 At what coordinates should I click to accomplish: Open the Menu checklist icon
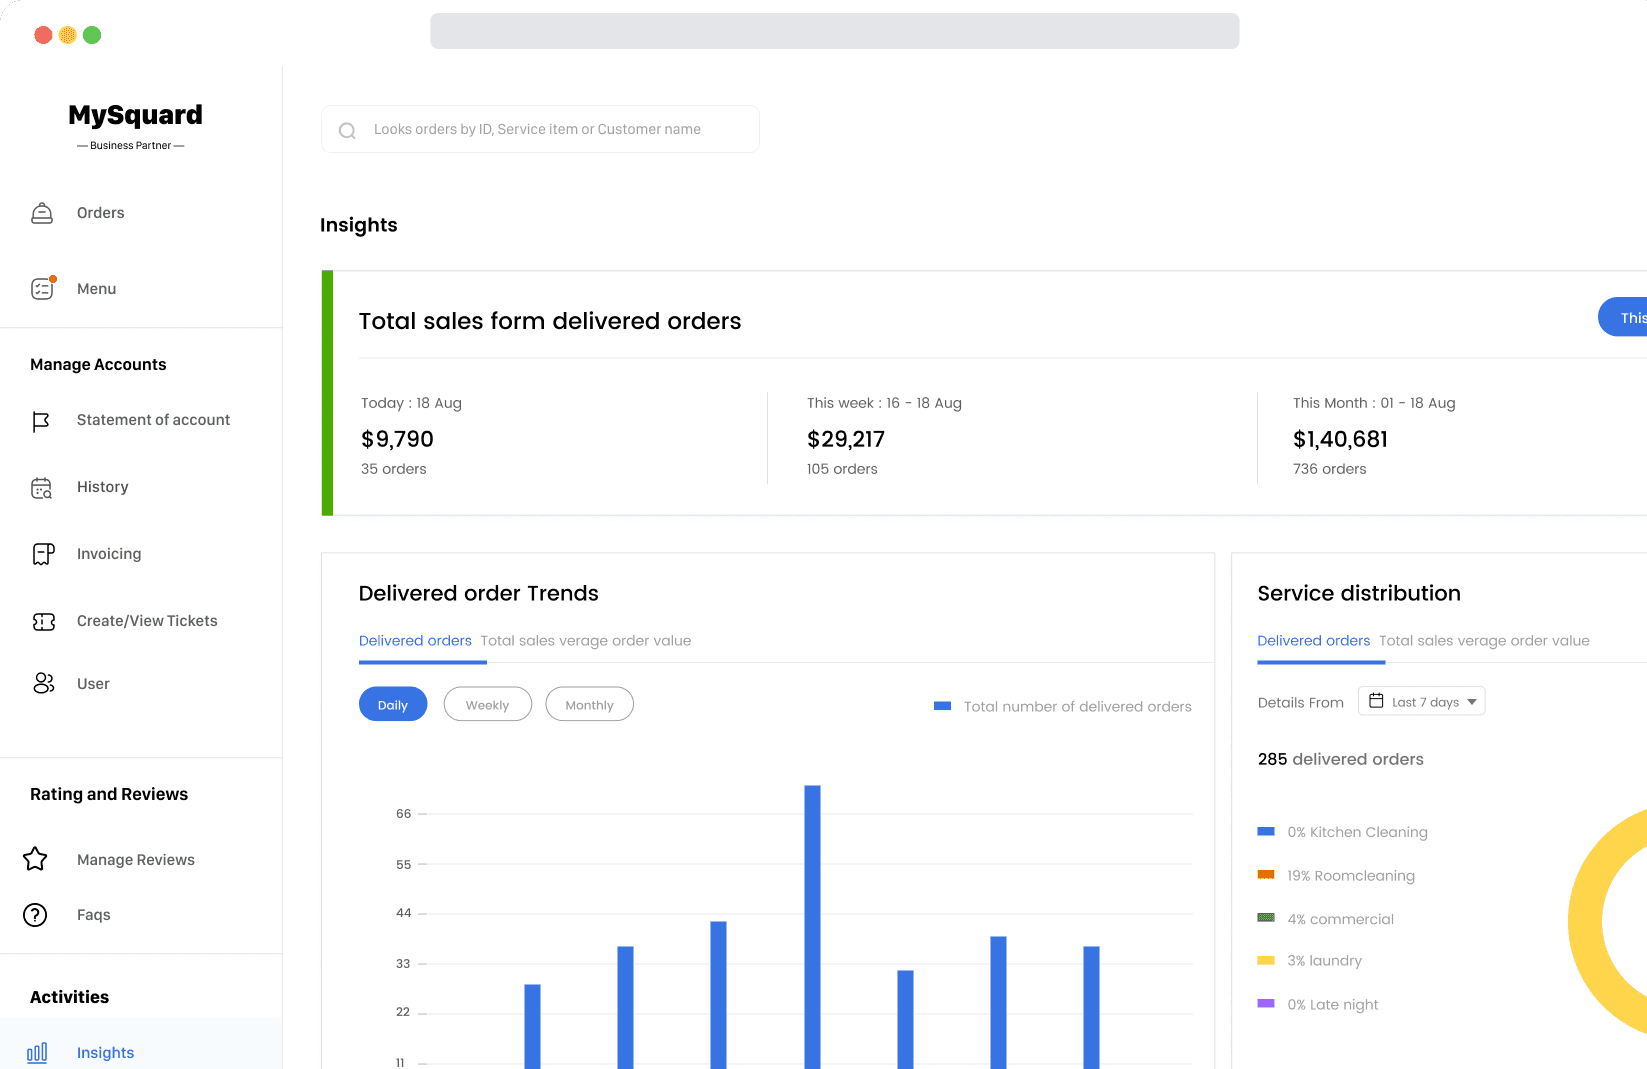point(42,289)
